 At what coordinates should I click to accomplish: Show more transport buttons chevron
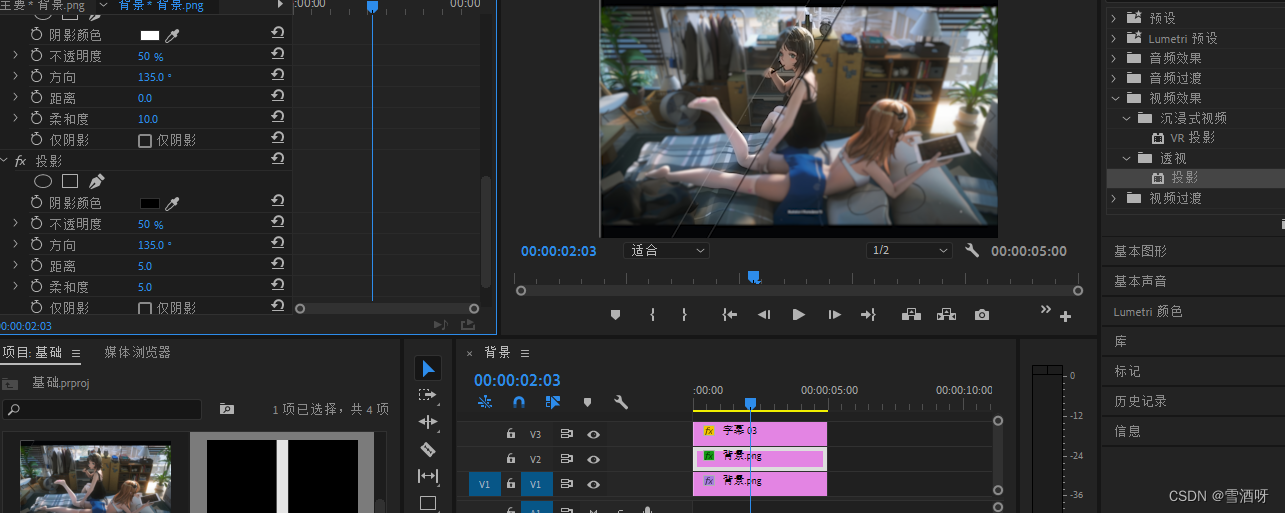pos(1046,309)
